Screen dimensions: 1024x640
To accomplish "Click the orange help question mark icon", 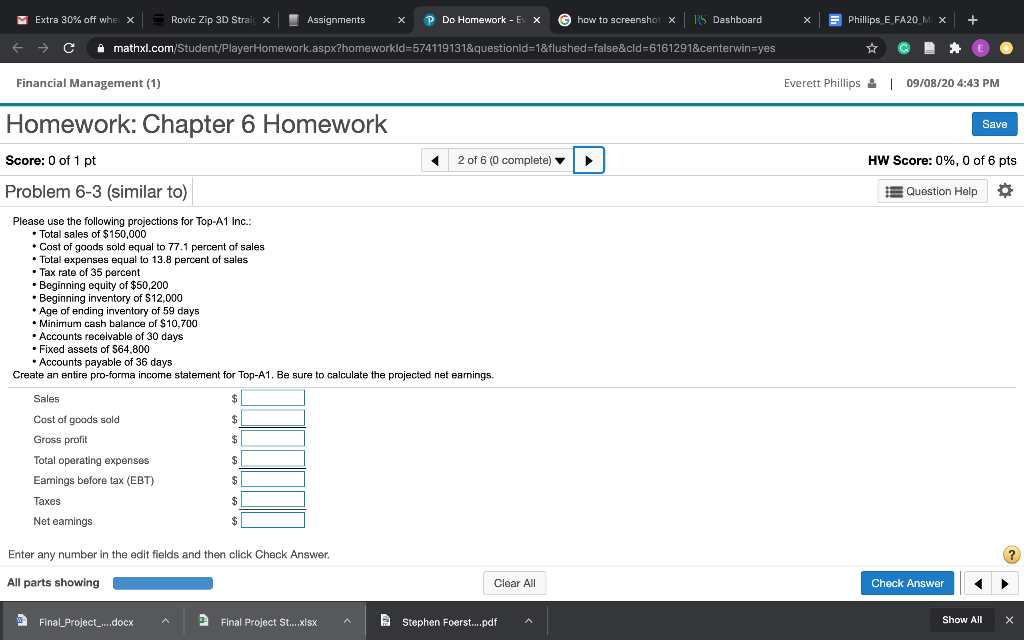I will (1010, 554).
